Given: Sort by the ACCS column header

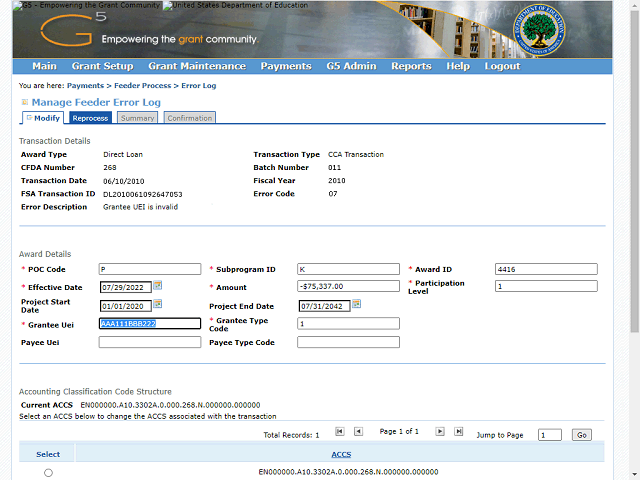Looking at the screenshot, I should click(340, 454).
